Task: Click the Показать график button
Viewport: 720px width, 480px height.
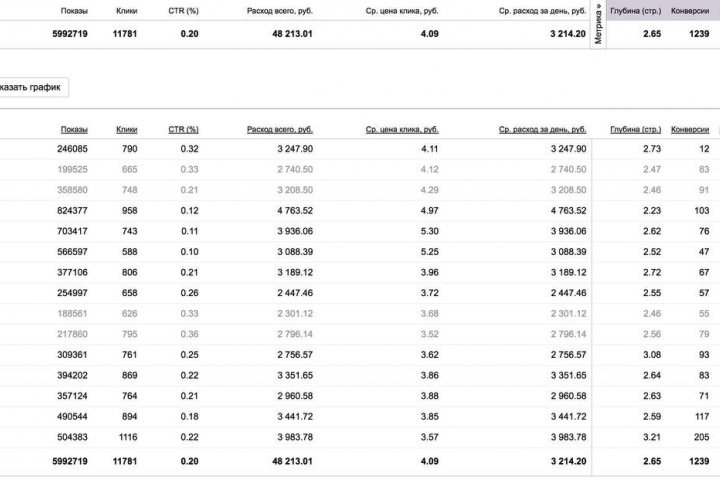Action: (x=31, y=87)
